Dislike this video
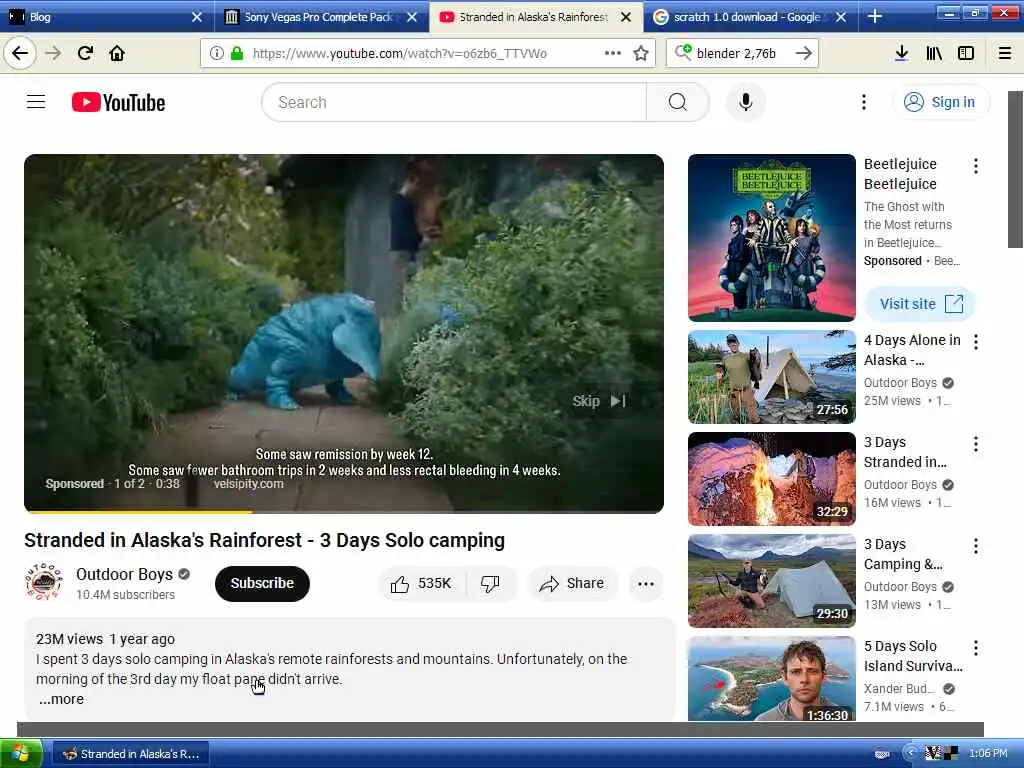The width and height of the screenshot is (1024, 768). (490, 583)
